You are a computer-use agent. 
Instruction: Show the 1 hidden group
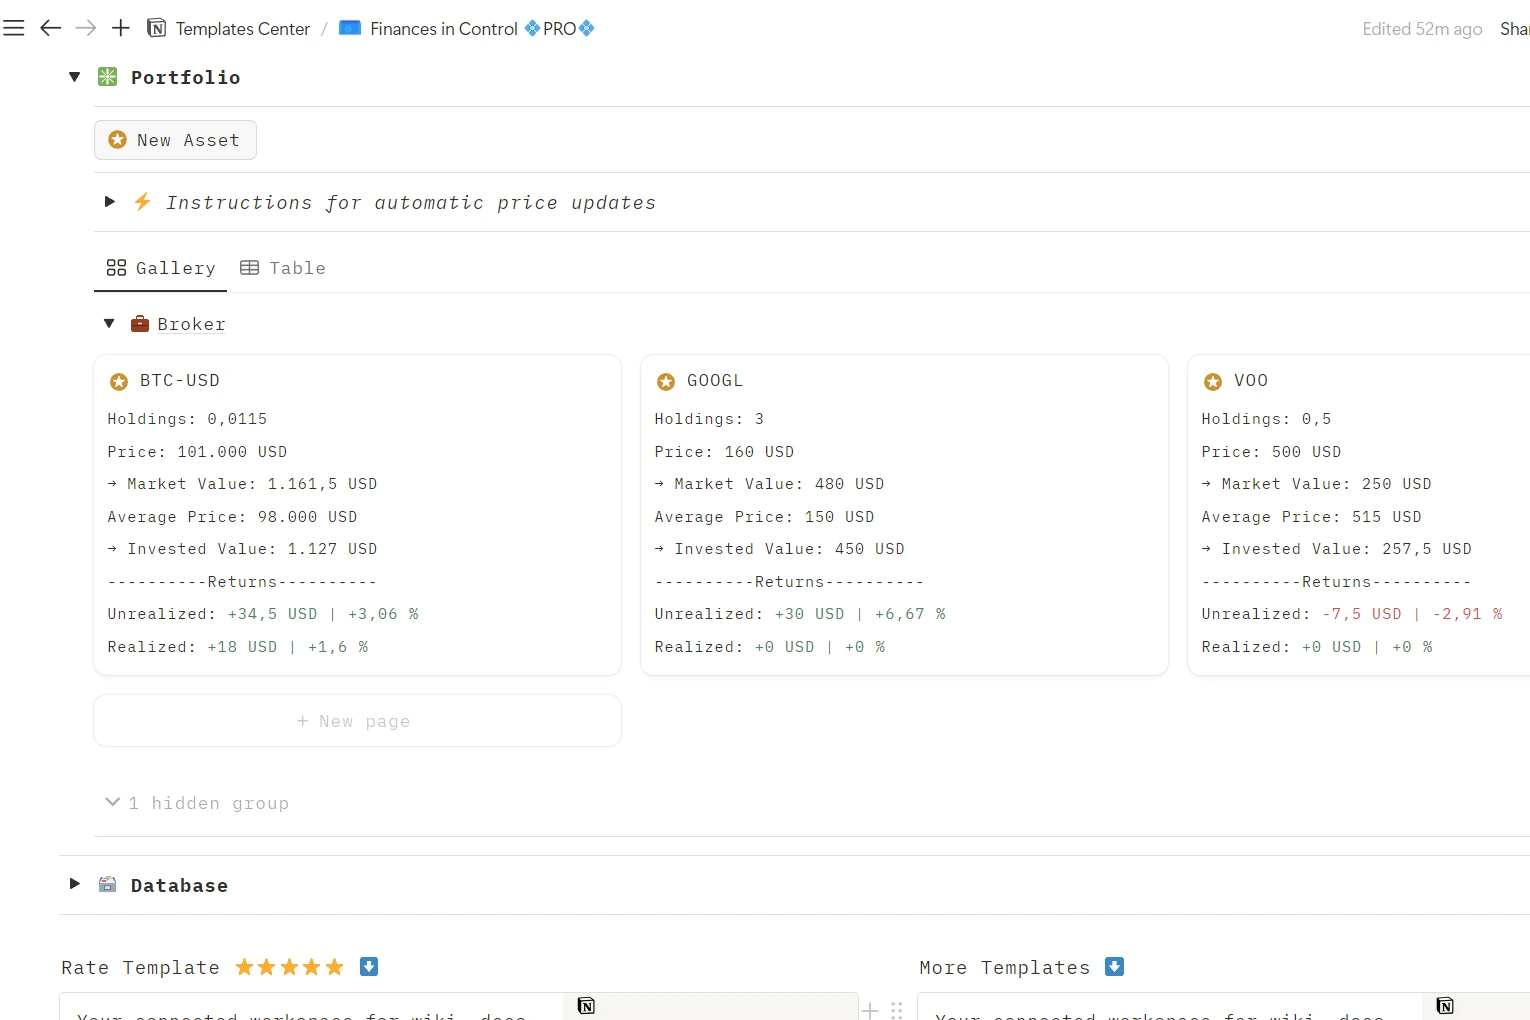[x=198, y=803]
